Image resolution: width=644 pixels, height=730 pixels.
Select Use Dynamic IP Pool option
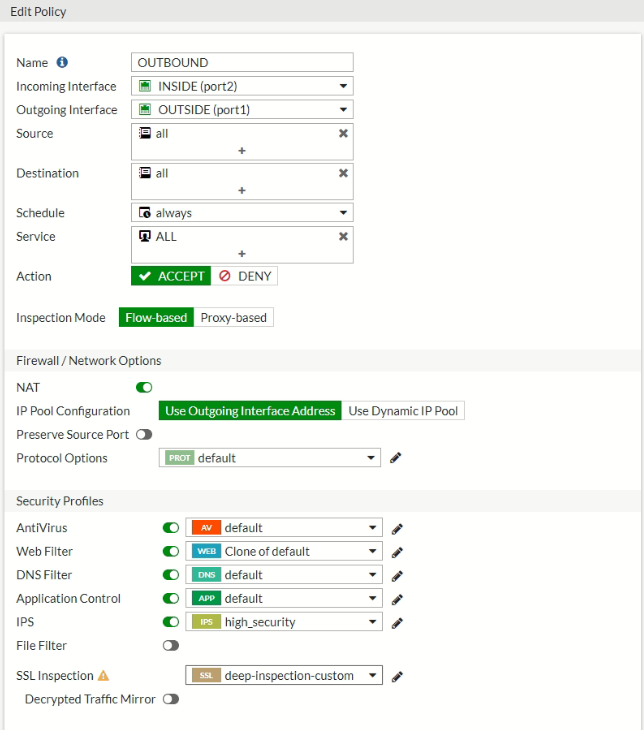click(403, 411)
